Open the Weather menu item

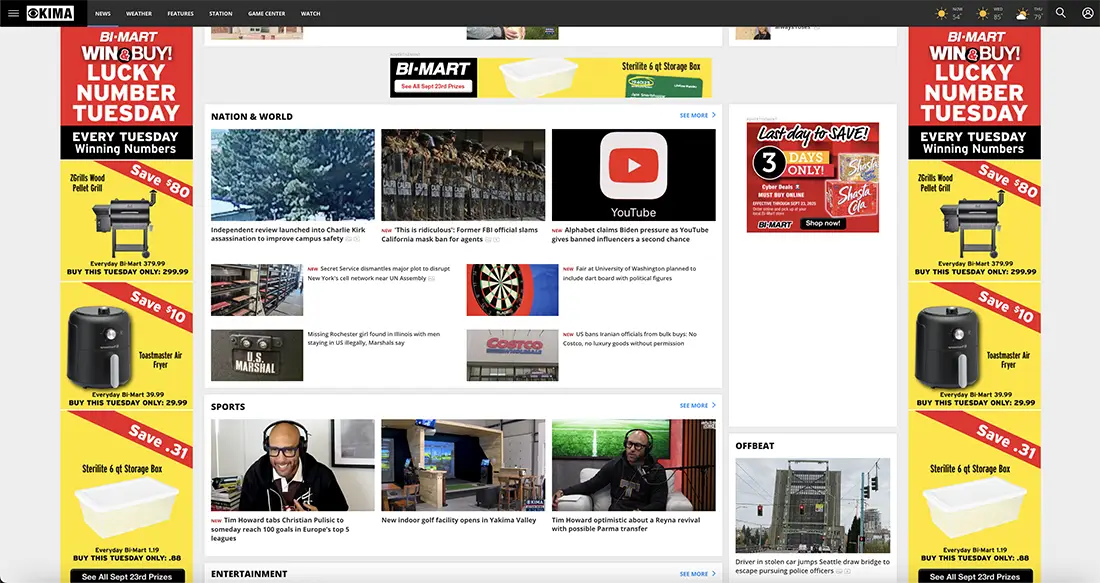(139, 13)
